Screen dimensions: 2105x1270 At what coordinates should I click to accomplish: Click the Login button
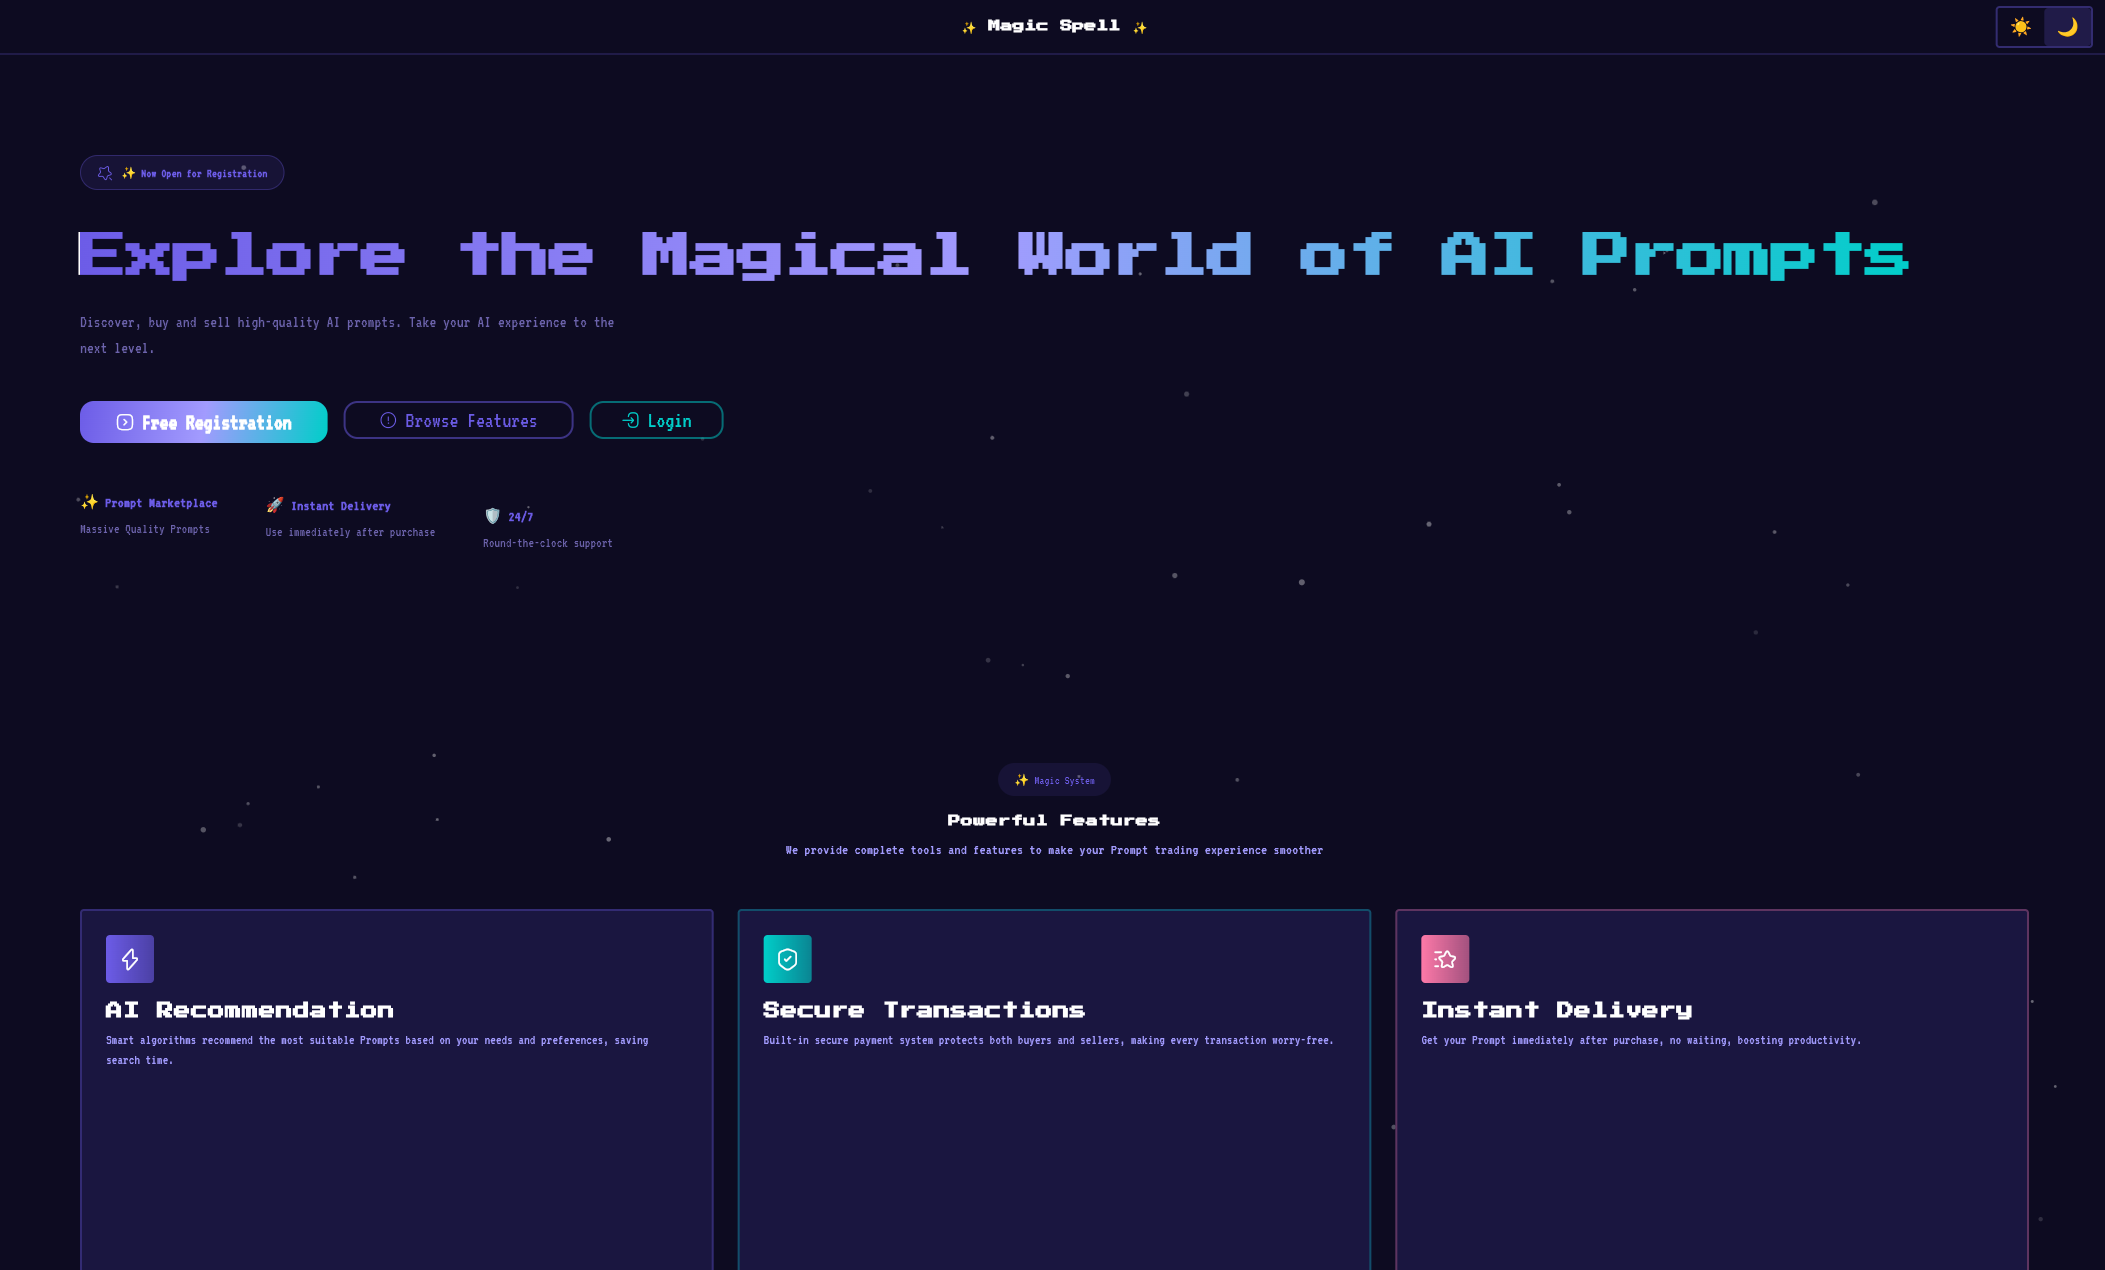656,420
